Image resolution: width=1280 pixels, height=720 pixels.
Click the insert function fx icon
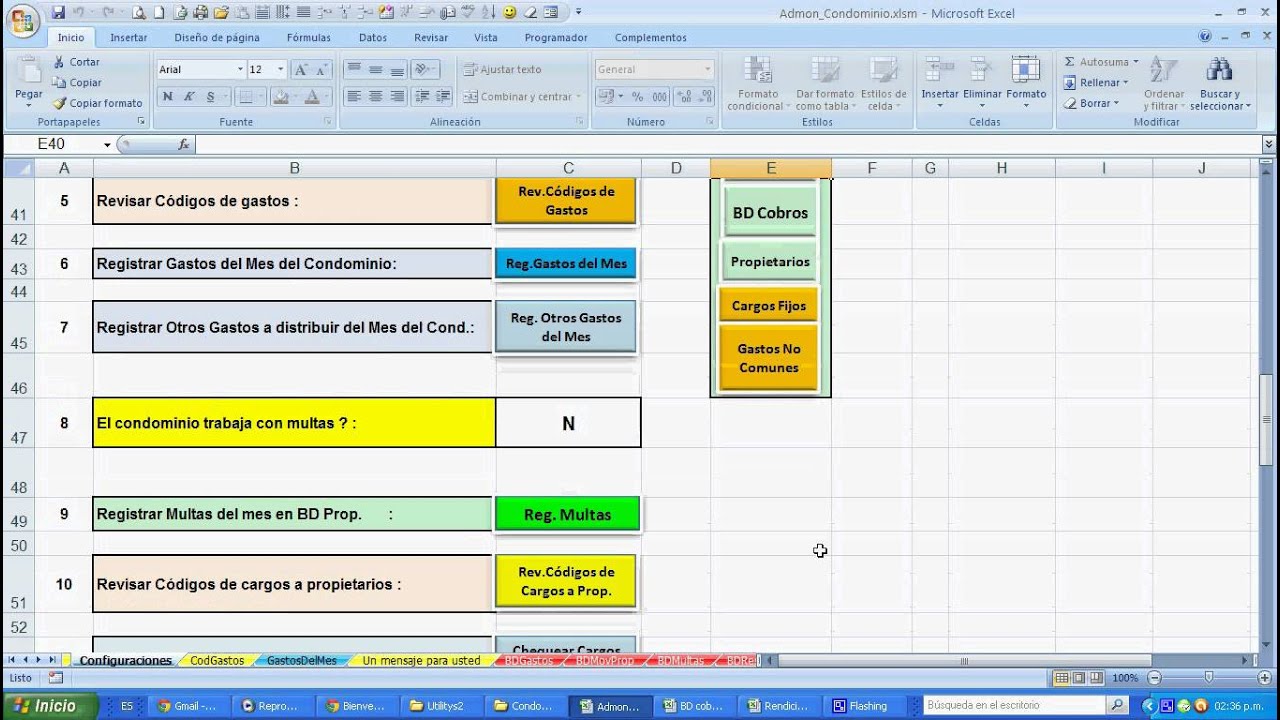184,145
